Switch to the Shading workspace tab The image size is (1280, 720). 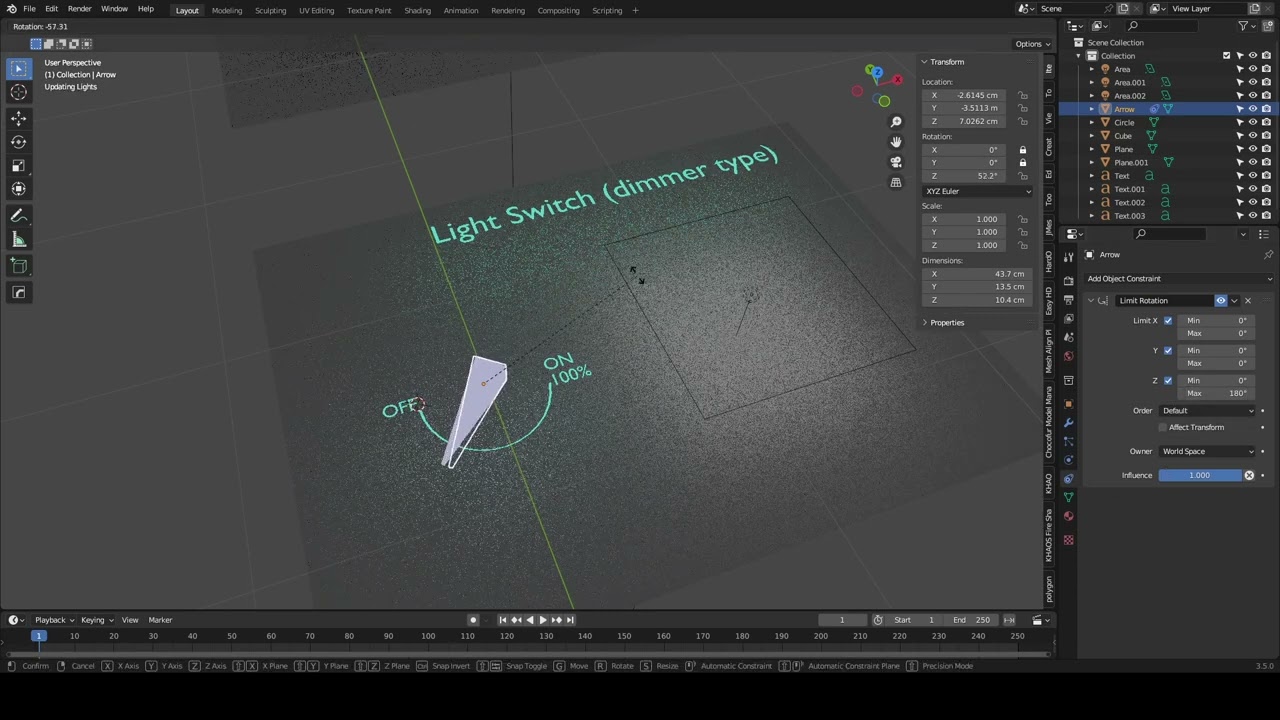418,10
